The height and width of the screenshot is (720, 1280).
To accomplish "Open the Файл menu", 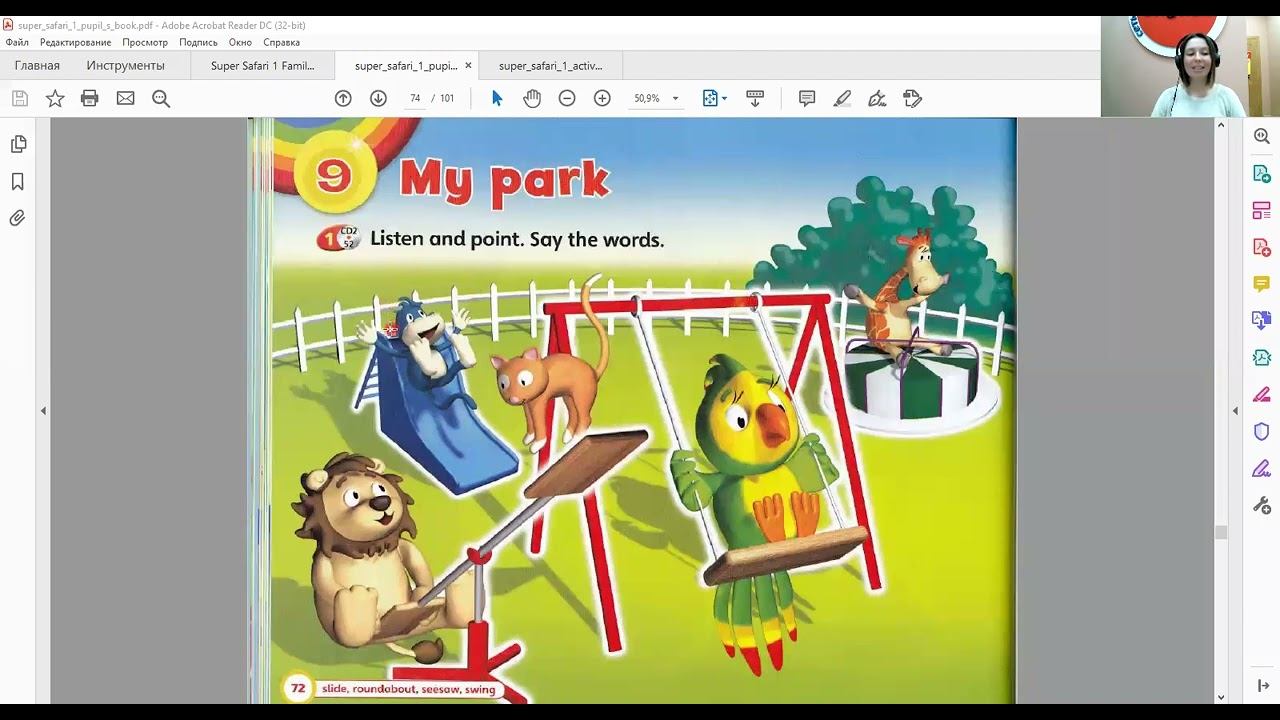I will tap(17, 42).
